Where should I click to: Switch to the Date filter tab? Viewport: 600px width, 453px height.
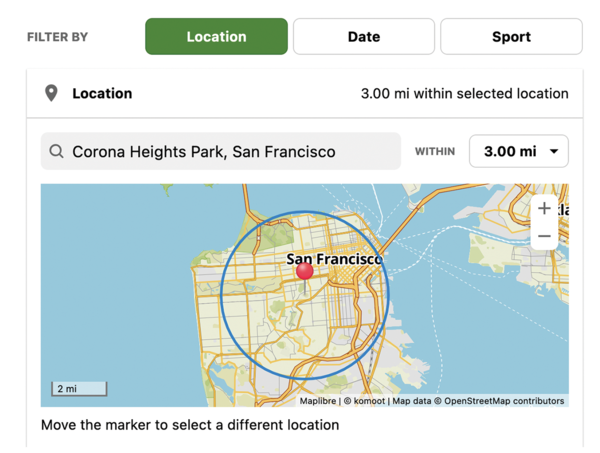coord(363,37)
